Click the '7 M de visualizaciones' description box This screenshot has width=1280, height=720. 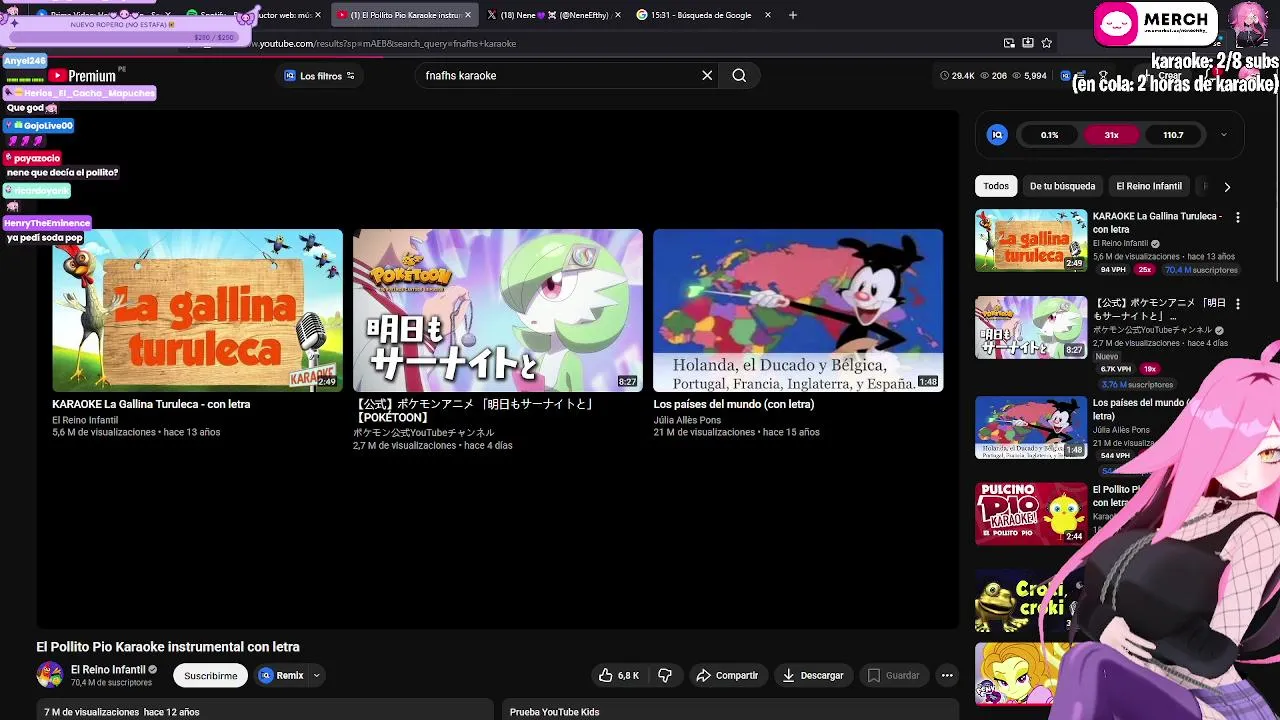(x=265, y=710)
